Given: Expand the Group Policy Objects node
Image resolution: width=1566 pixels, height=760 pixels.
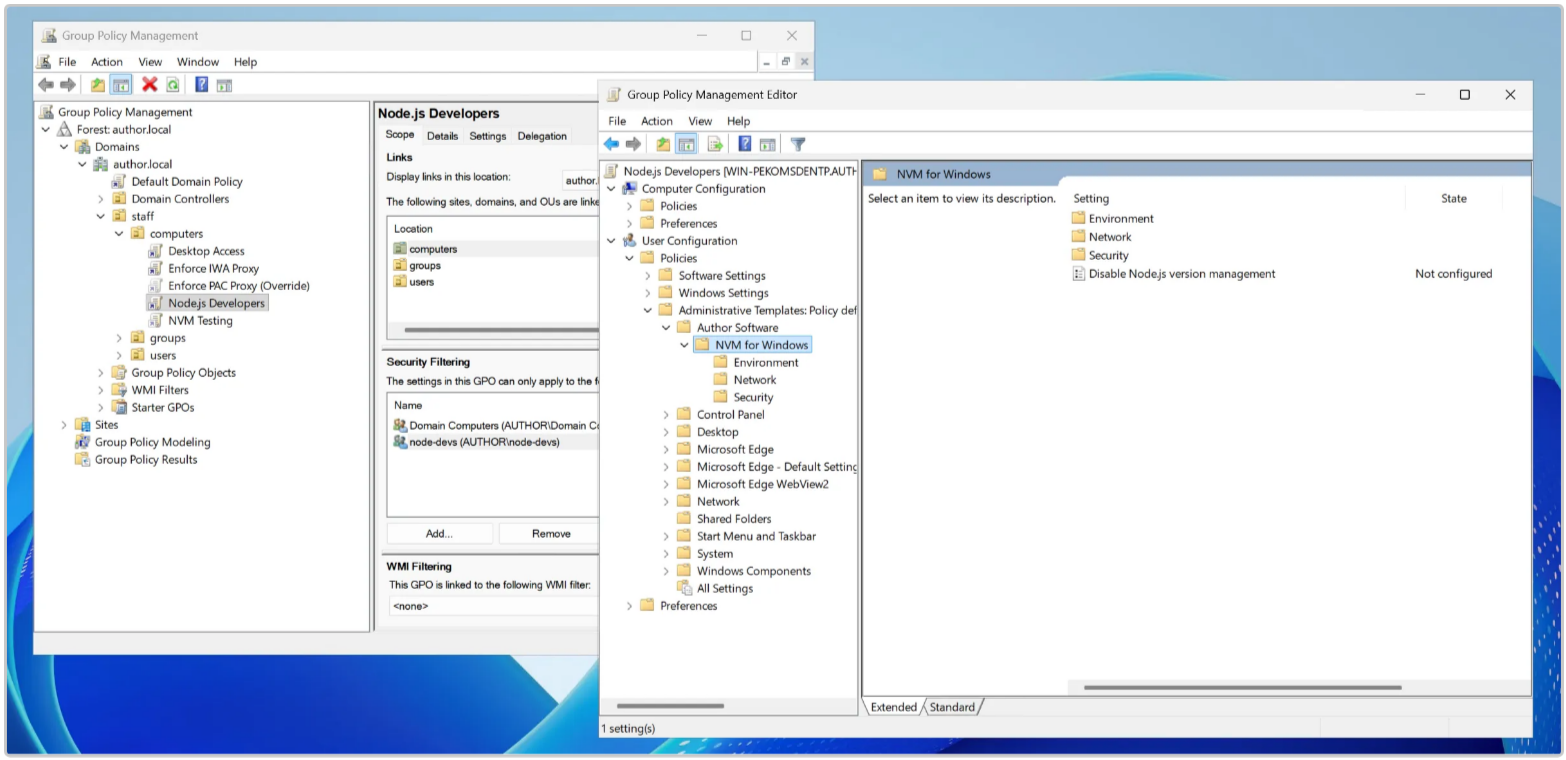Looking at the screenshot, I should click(x=101, y=373).
